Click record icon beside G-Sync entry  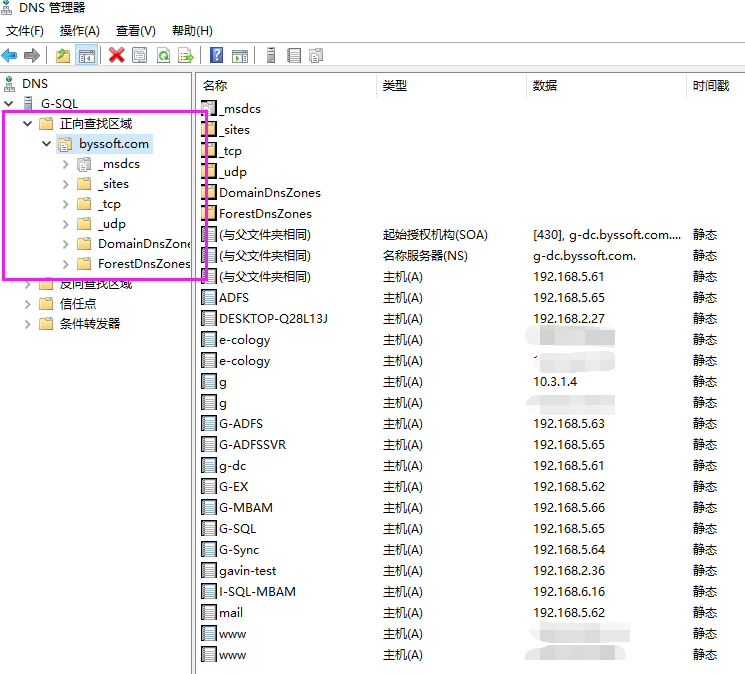pos(209,550)
